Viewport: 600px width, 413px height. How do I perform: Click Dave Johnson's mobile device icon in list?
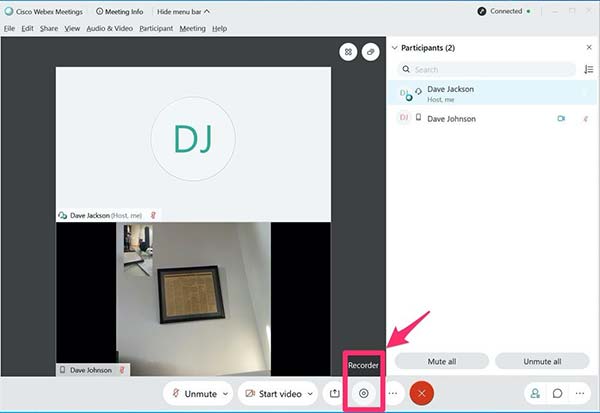pos(419,118)
